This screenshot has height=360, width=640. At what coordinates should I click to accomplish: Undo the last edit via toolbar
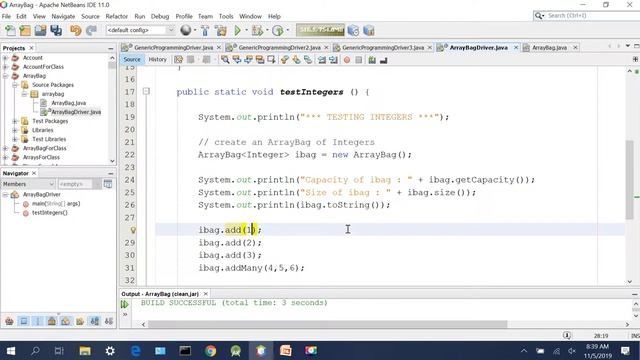76,31
